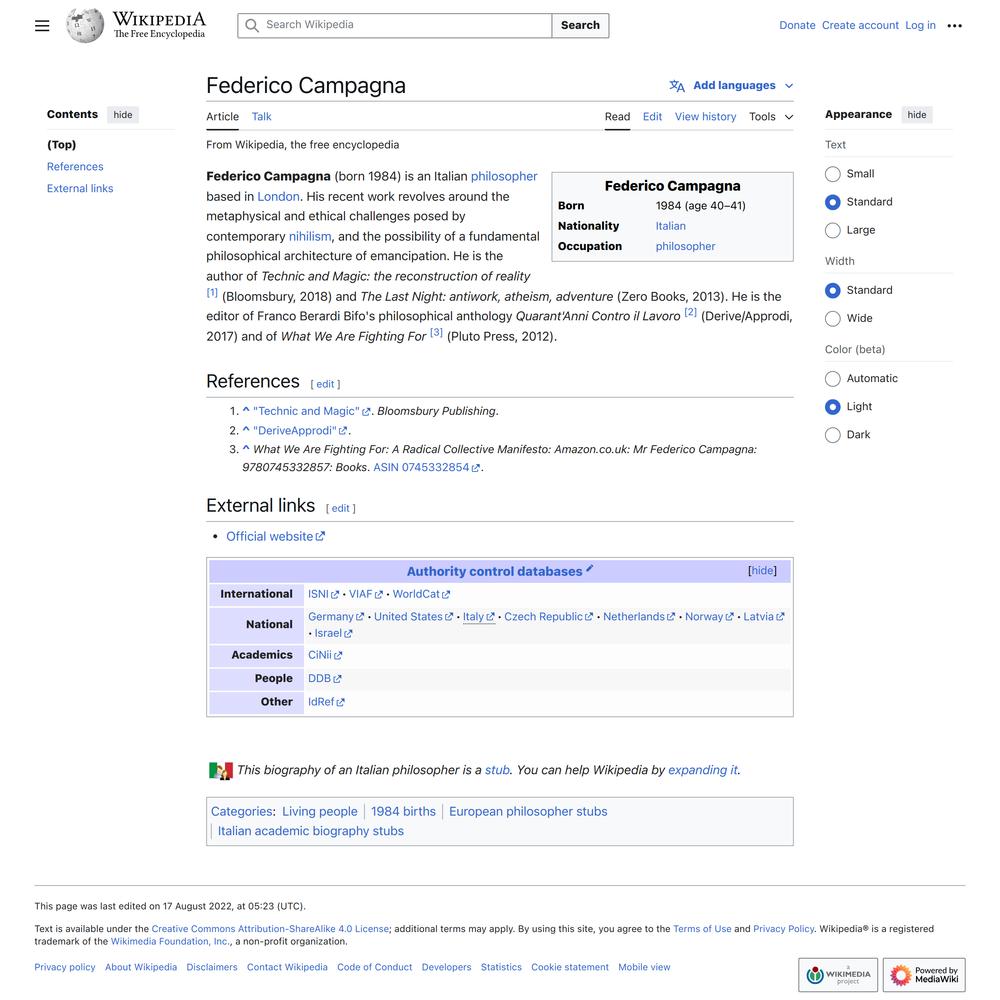Jump up from reference 2 caret

tap(246, 430)
